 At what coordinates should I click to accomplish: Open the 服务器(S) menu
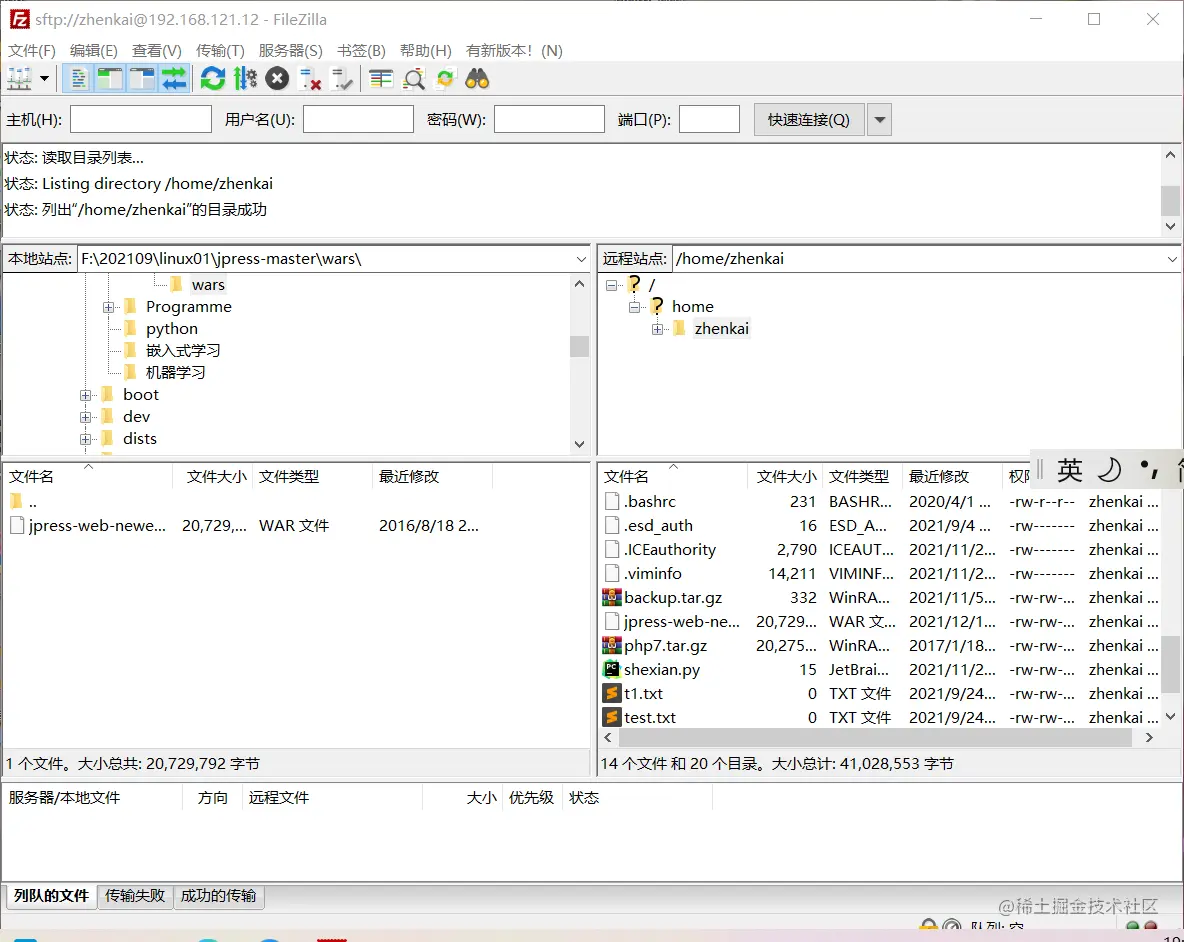pyautogui.click(x=291, y=51)
